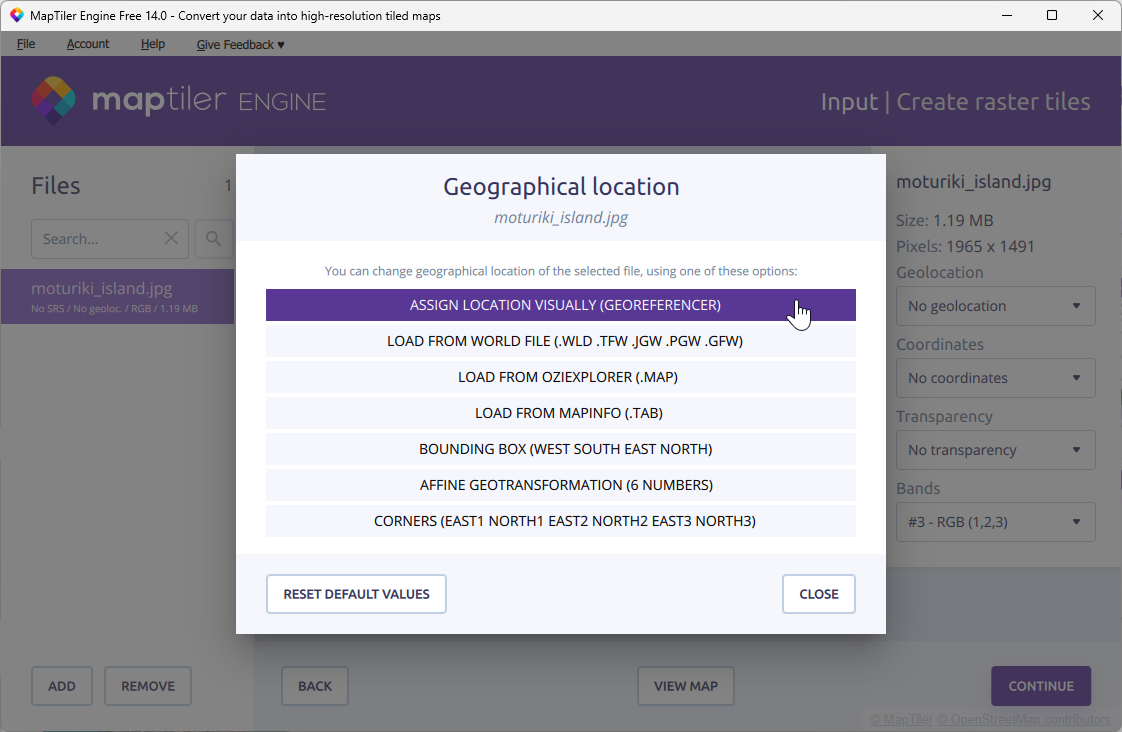Clear the file search box with X
This screenshot has height=732, width=1122.
click(x=171, y=238)
